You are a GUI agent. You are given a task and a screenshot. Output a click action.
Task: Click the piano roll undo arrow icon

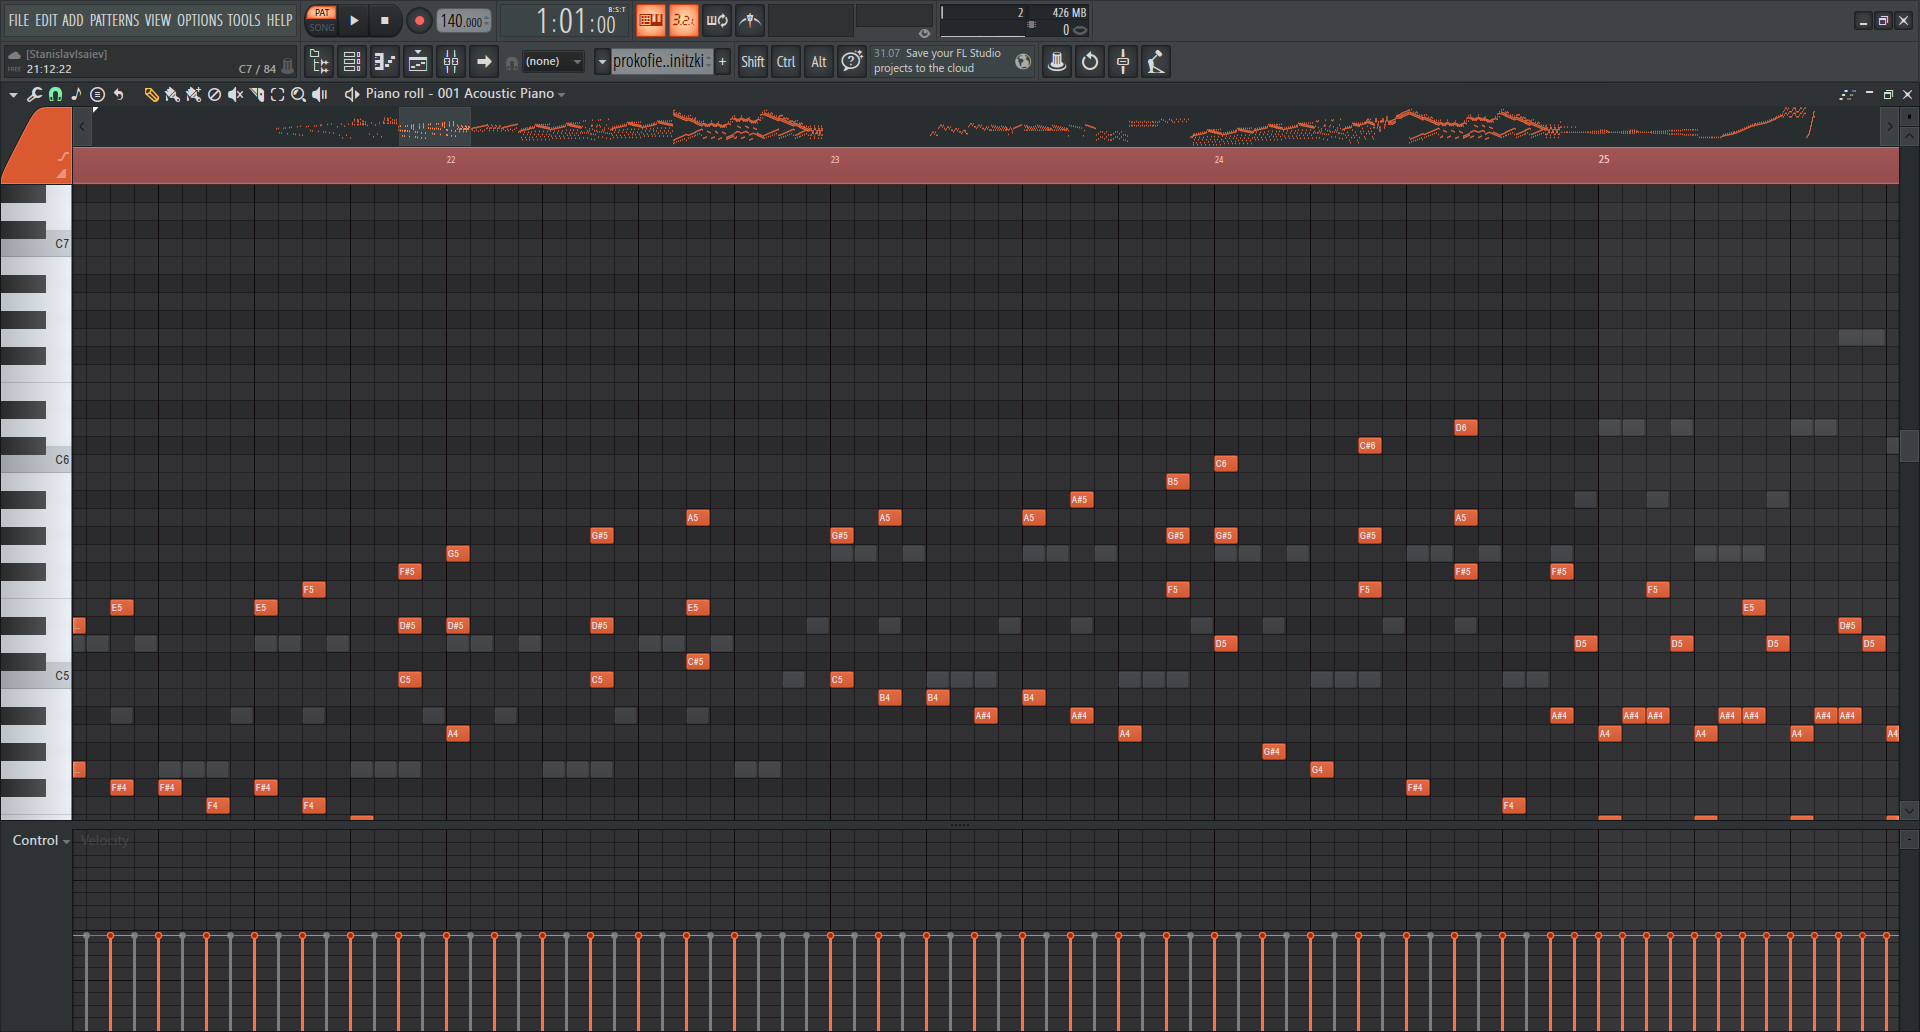119,94
